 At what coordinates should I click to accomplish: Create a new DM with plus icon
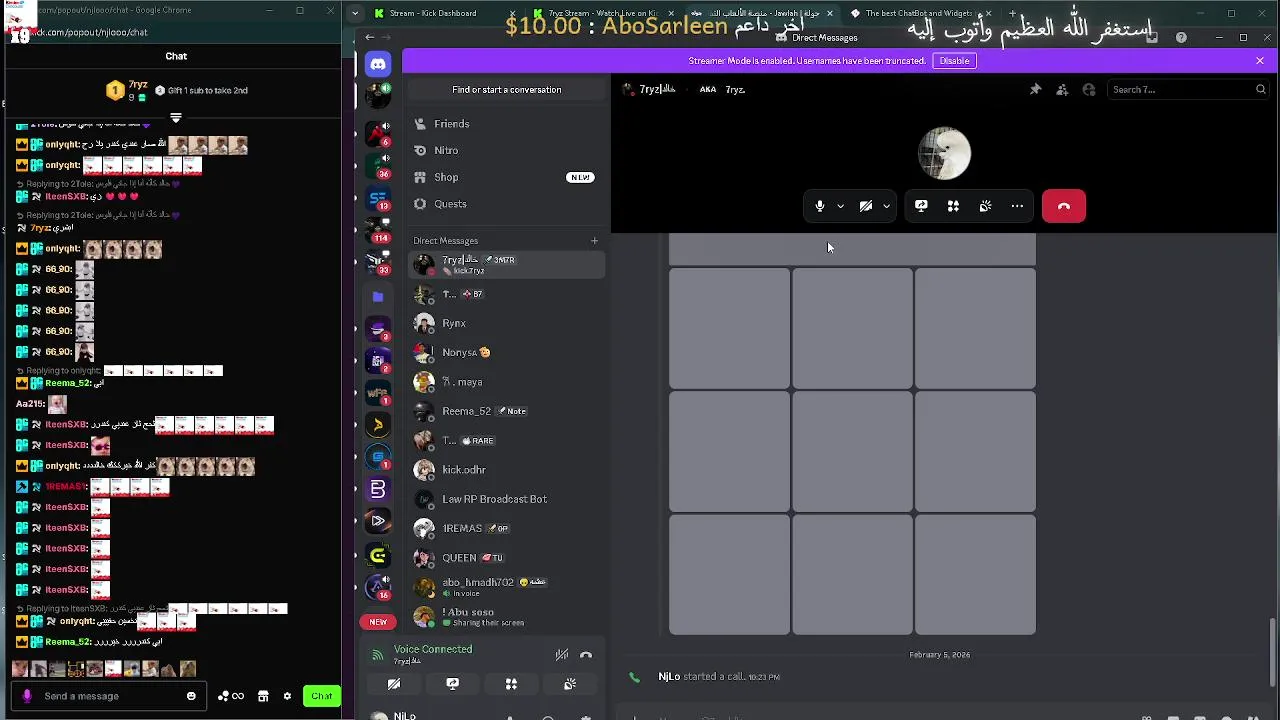point(594,240)
